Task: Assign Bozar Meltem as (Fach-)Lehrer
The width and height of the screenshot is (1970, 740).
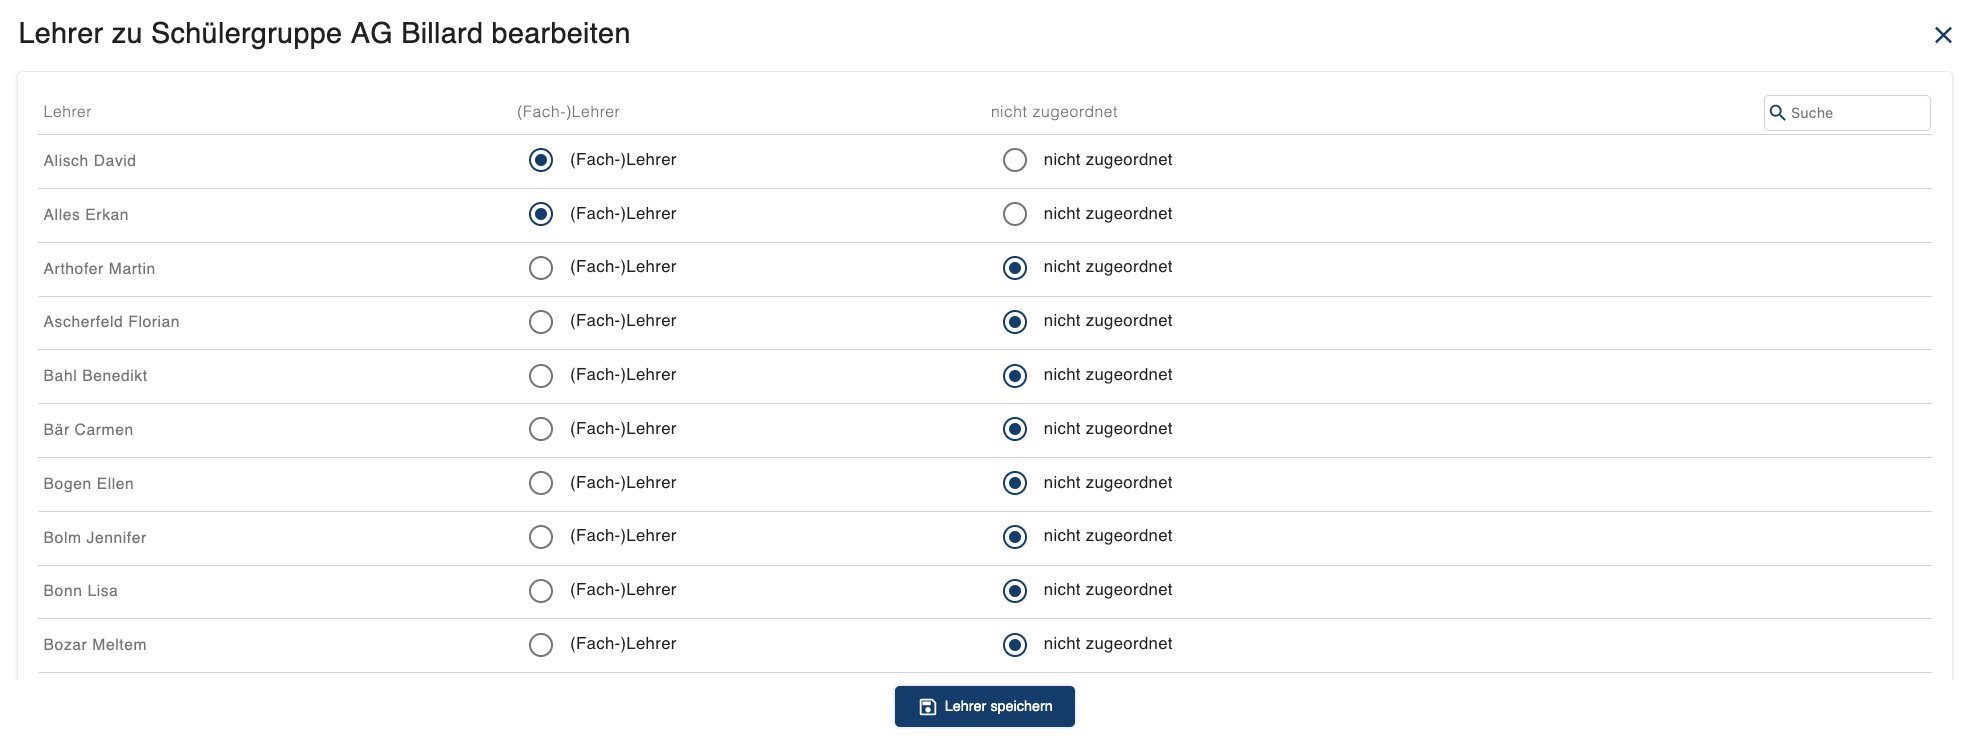Action: pos(541,645)
